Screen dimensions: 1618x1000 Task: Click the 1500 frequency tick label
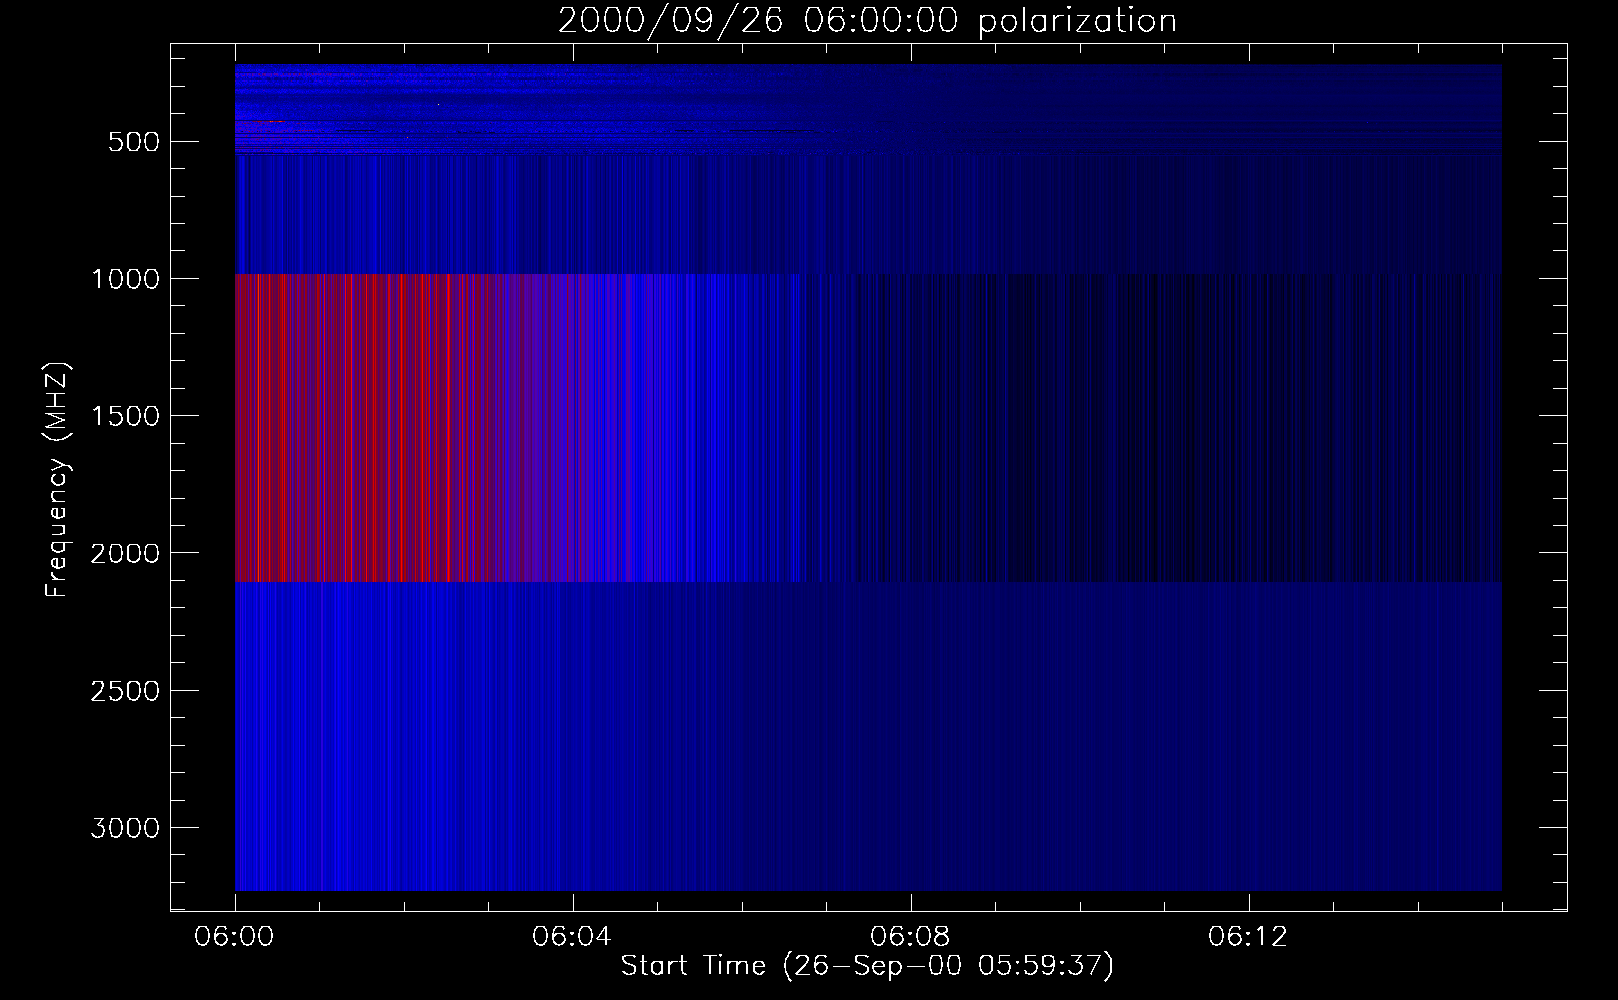click(125, 416)
